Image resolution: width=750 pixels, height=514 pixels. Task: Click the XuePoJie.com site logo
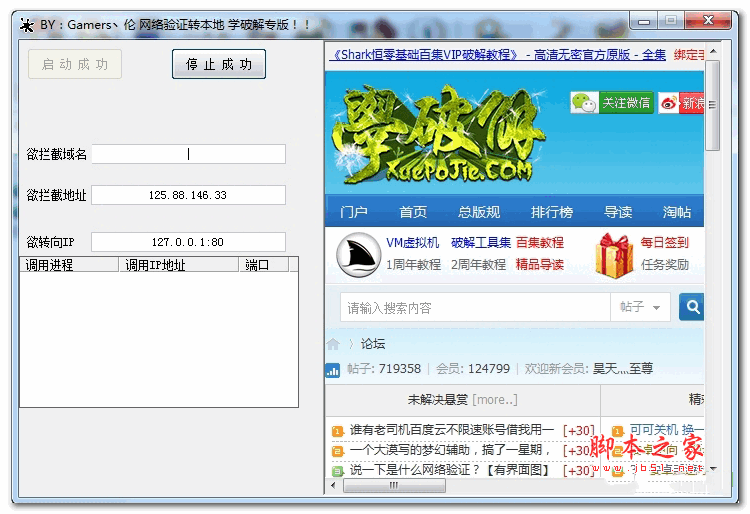pyautogui.click(x=438, y=134)
